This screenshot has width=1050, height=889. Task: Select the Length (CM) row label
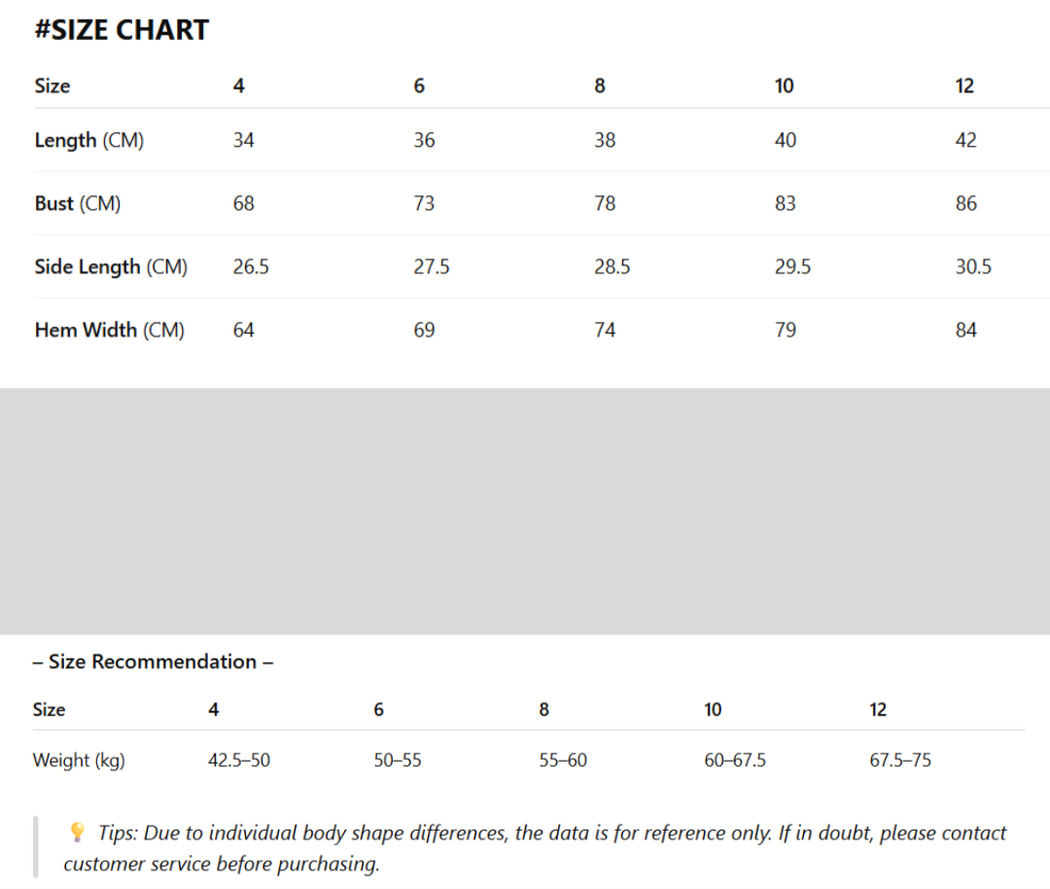click(89, 141)
